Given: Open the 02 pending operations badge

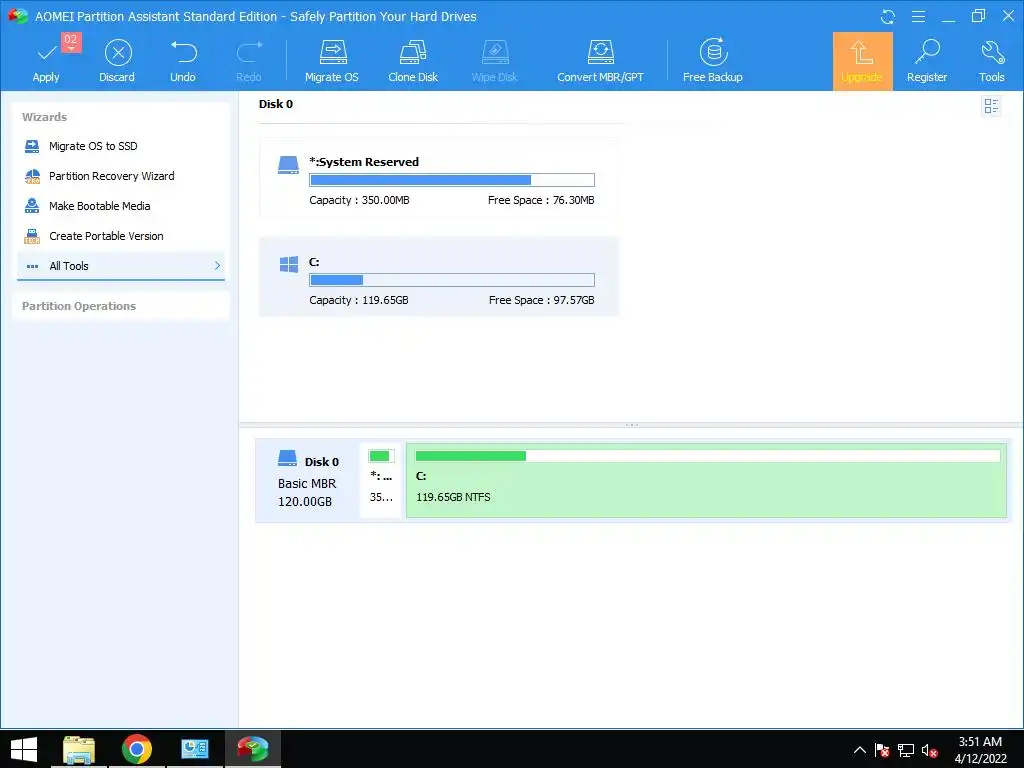Looking at the screenshot, I should 71,41.
